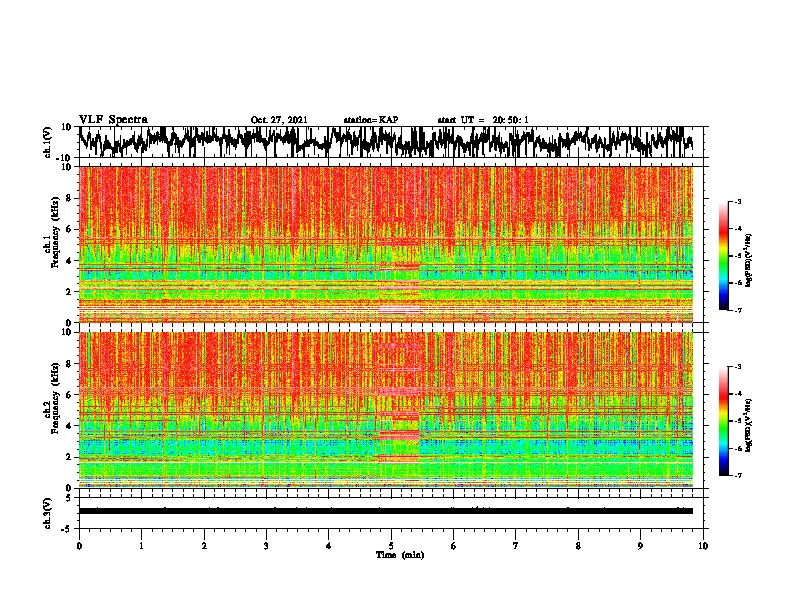Click time axis tick label '9'
The width and height of the screenshot is (792, 612).
[x=640, y=546]
